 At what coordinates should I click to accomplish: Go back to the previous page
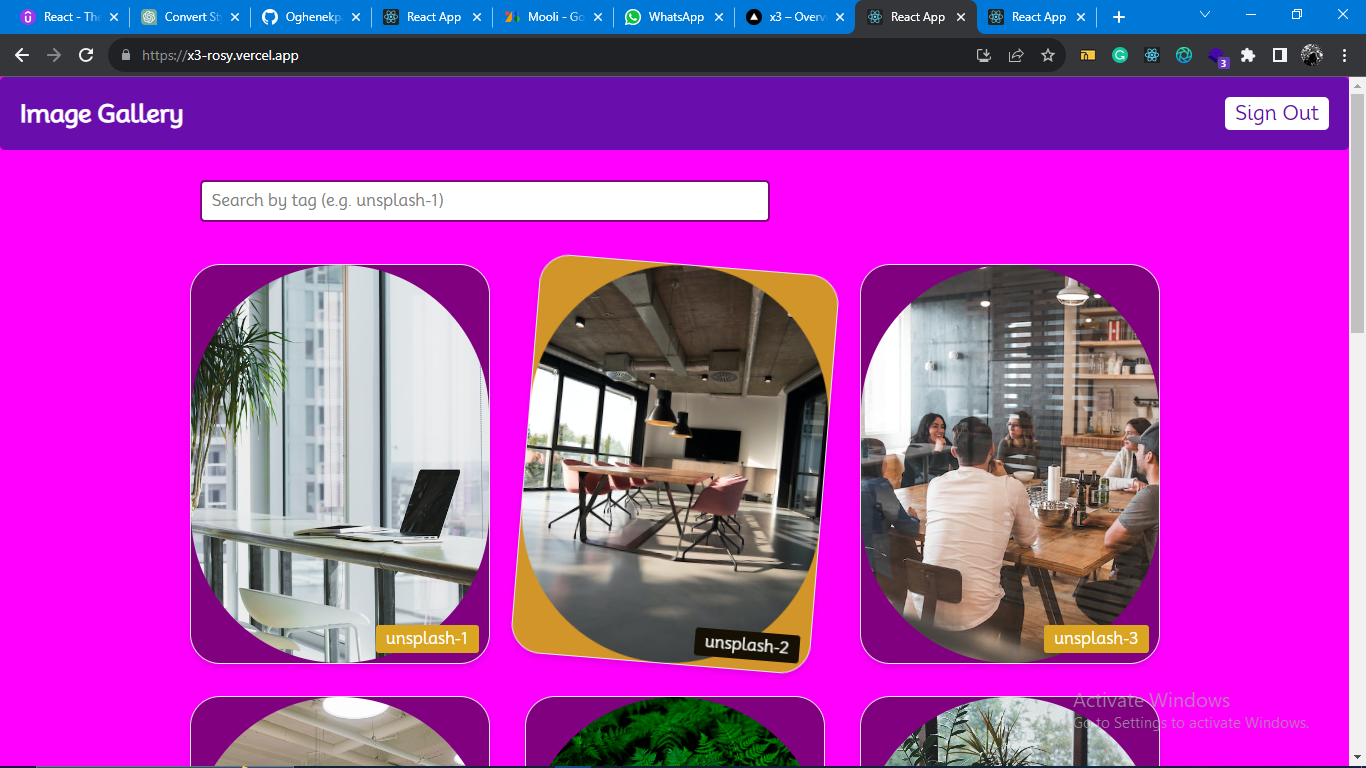click(22, 56)
